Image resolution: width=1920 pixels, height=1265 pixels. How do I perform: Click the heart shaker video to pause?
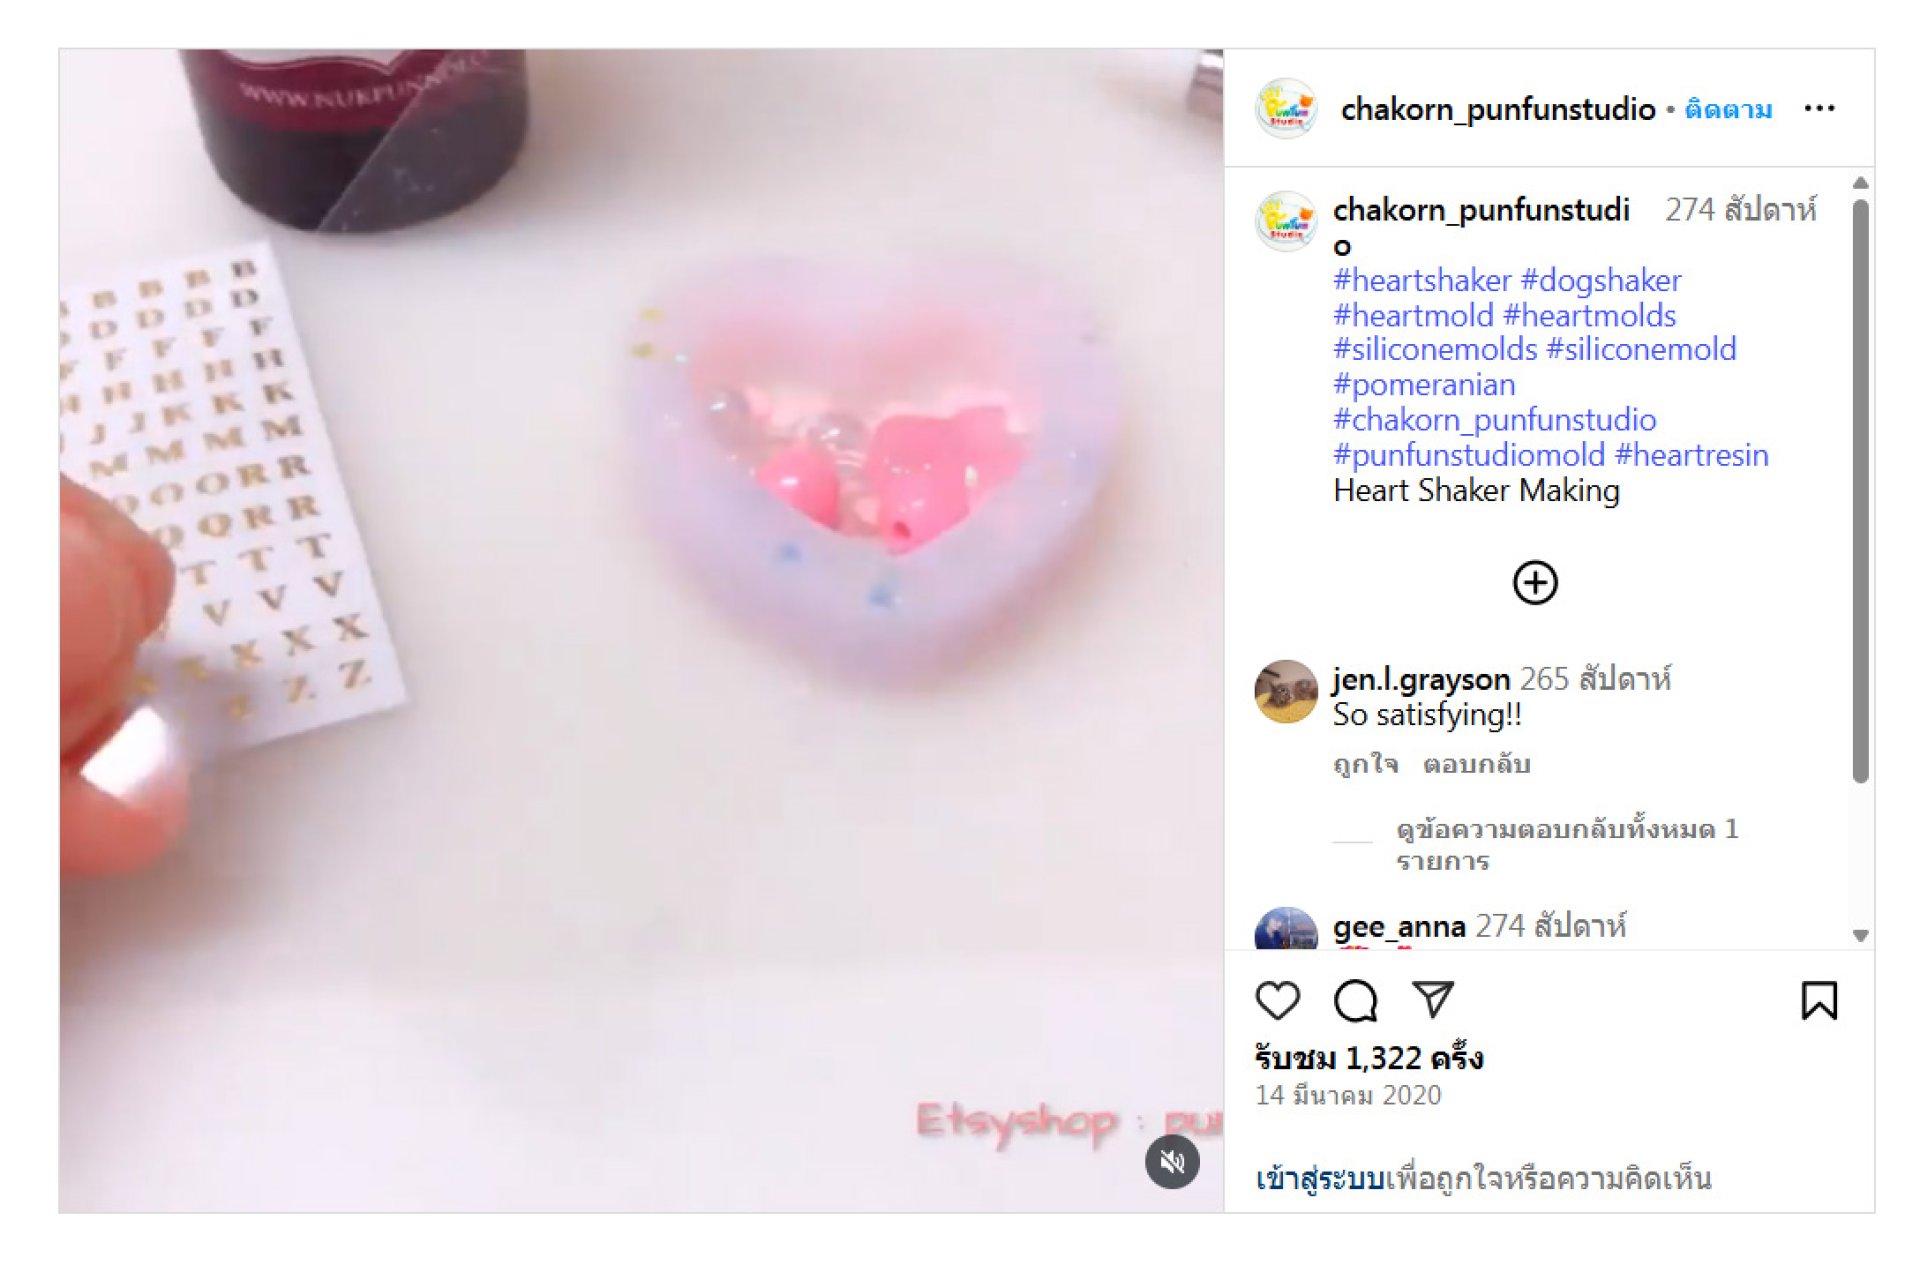[x=641, y=631]
